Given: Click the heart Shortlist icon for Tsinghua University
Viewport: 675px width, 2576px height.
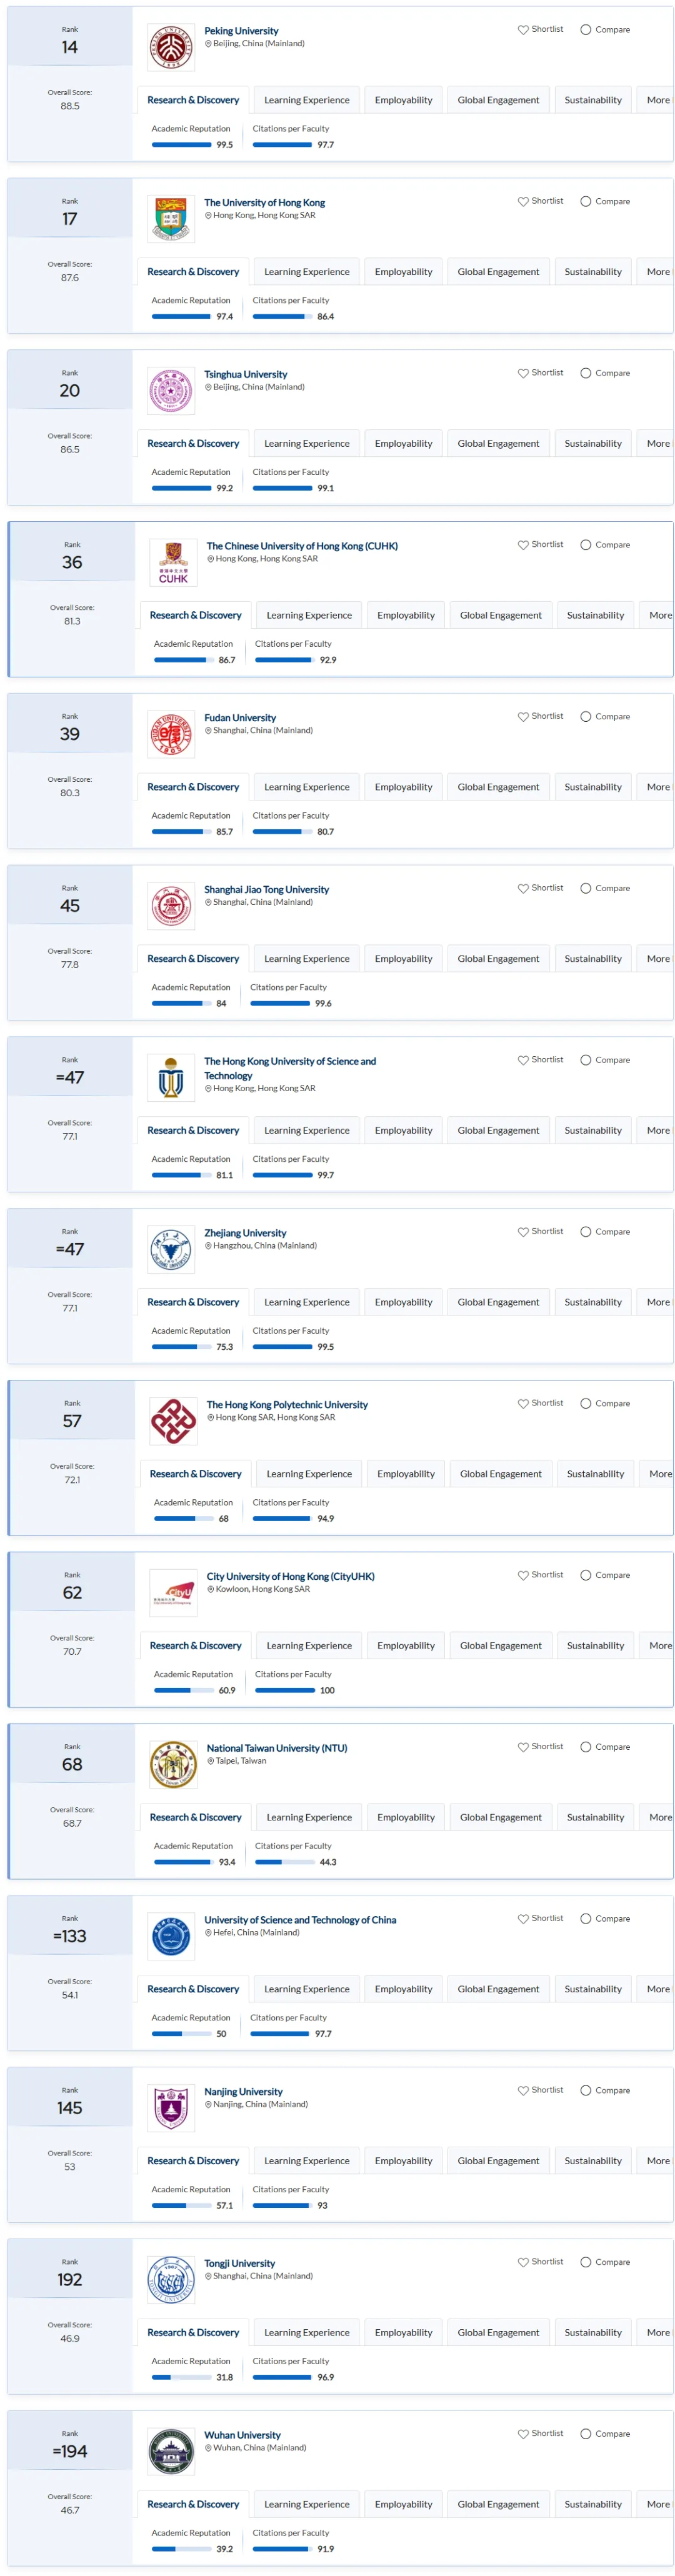Looking at the screenshot, I should pos(523,373).
